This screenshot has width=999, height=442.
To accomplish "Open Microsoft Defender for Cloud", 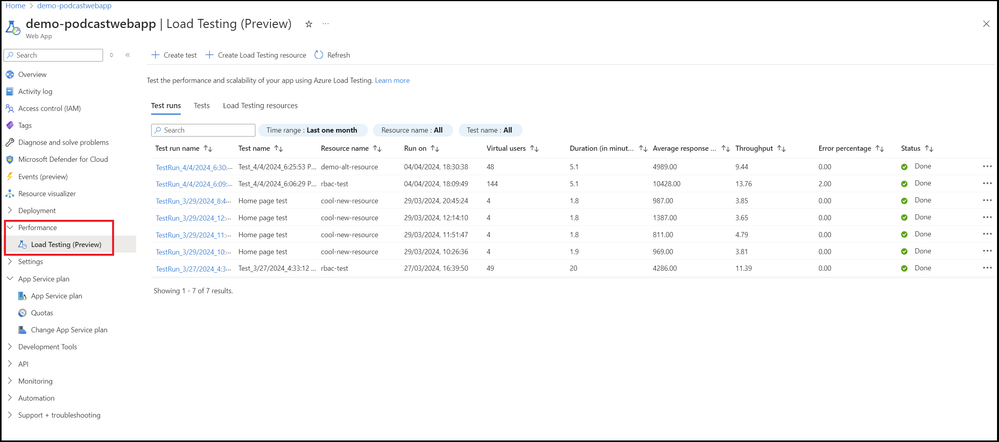I will click(x=63, y=159).
